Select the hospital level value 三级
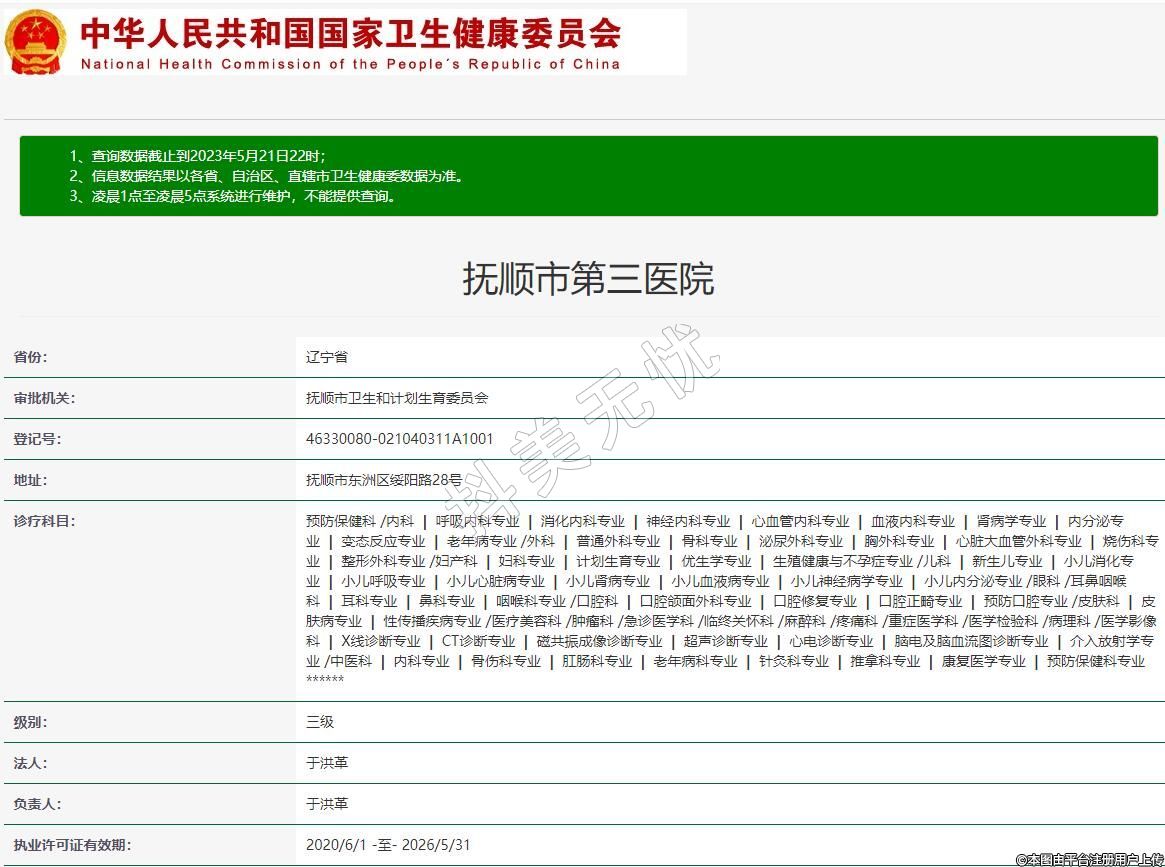Viewport: 1165px width, 867px height. [320, 722]
